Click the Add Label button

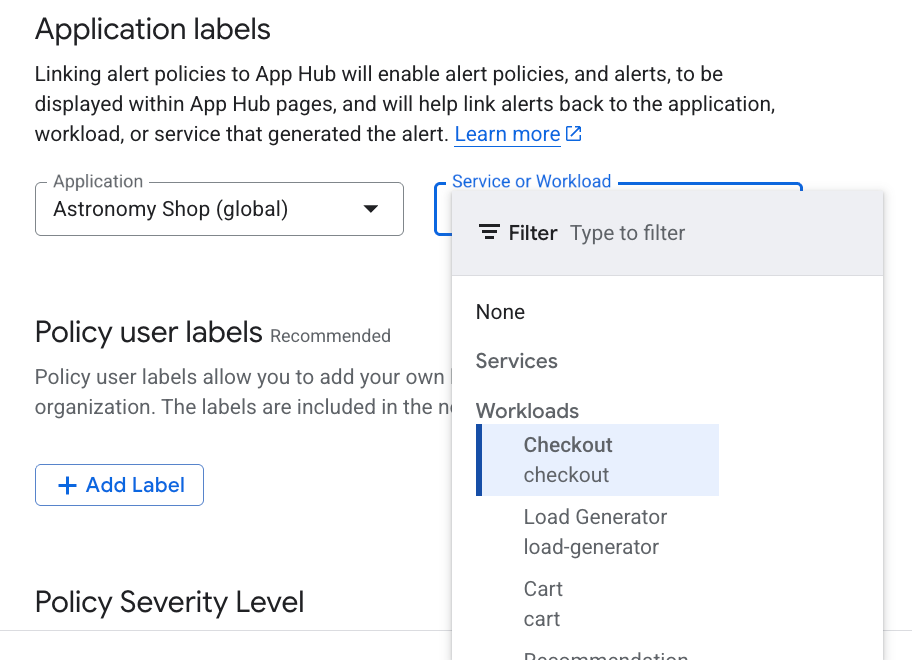coord(119,485)
